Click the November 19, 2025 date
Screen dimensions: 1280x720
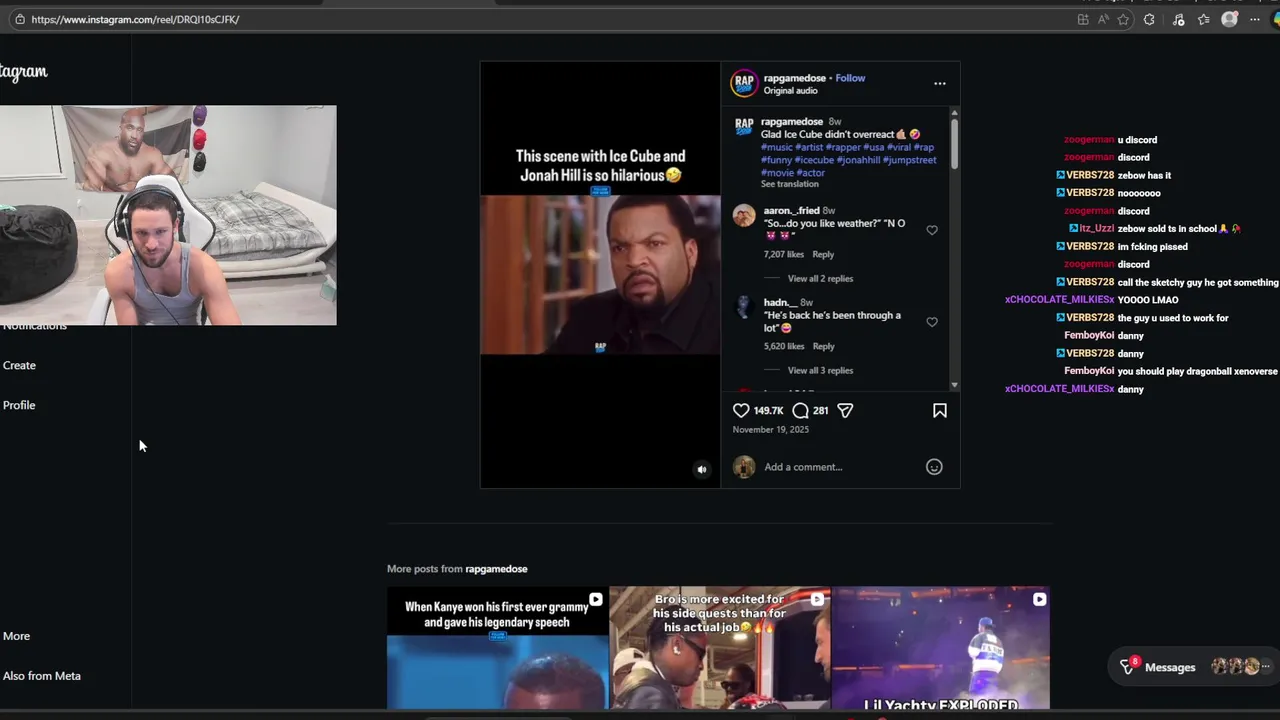click(770, 430)
